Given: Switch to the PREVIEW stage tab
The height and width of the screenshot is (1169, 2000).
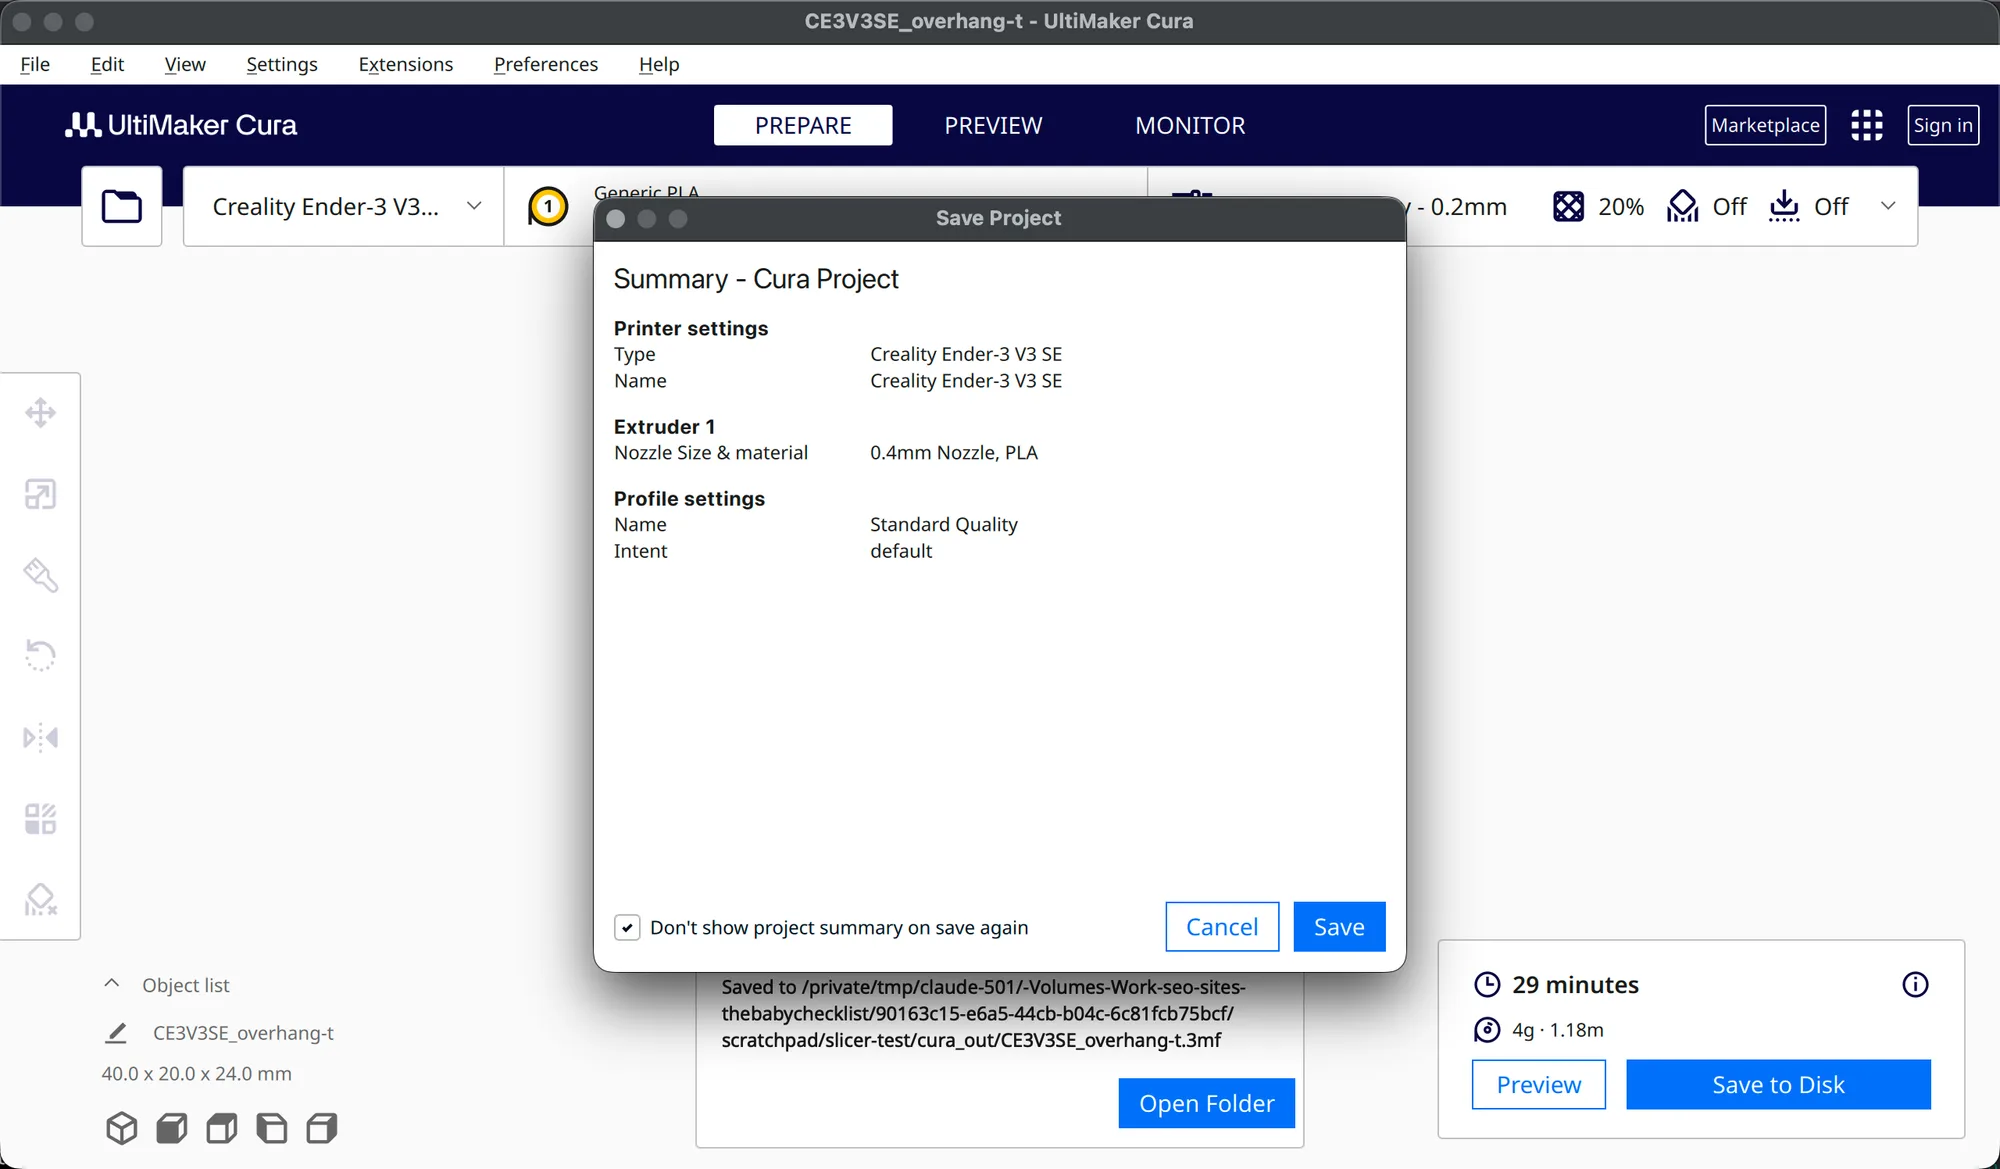Looking at the screenshot, I should (x=993, y=125).
